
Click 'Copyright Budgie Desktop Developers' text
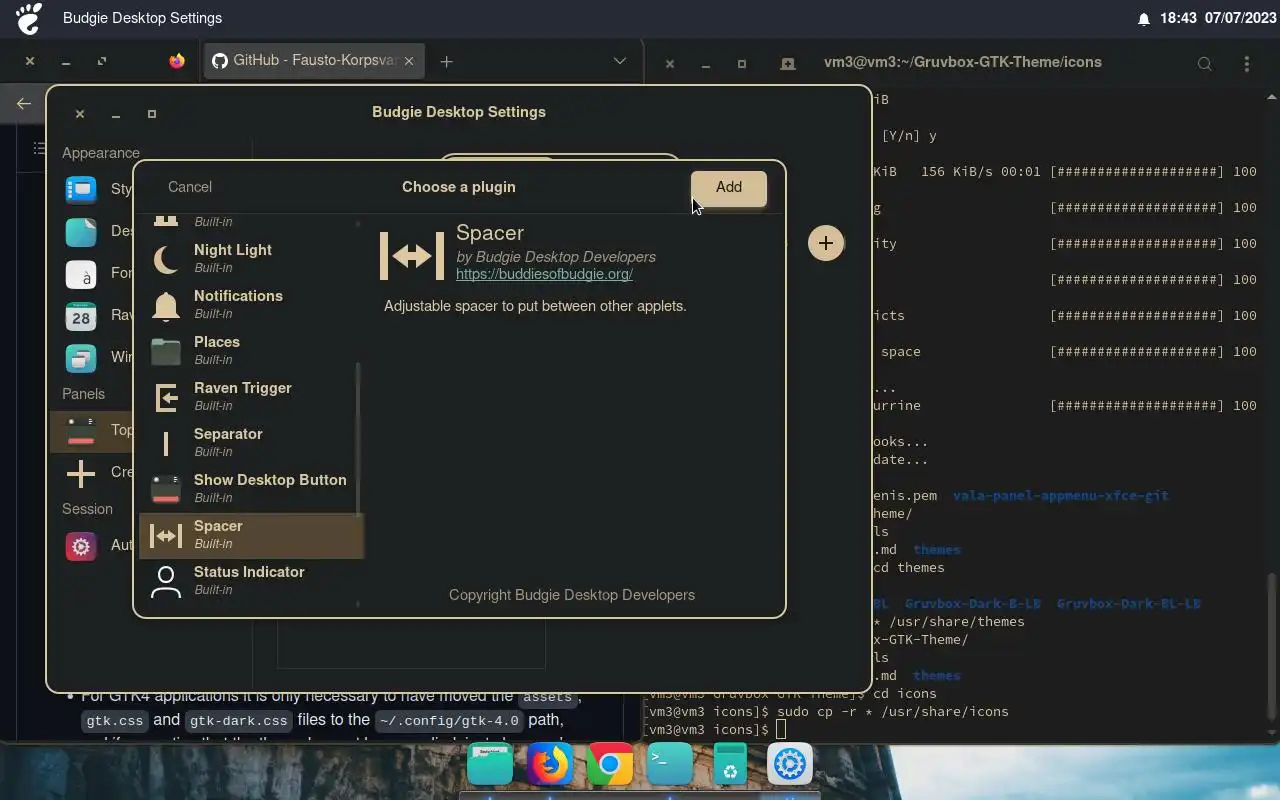point(572,595)
